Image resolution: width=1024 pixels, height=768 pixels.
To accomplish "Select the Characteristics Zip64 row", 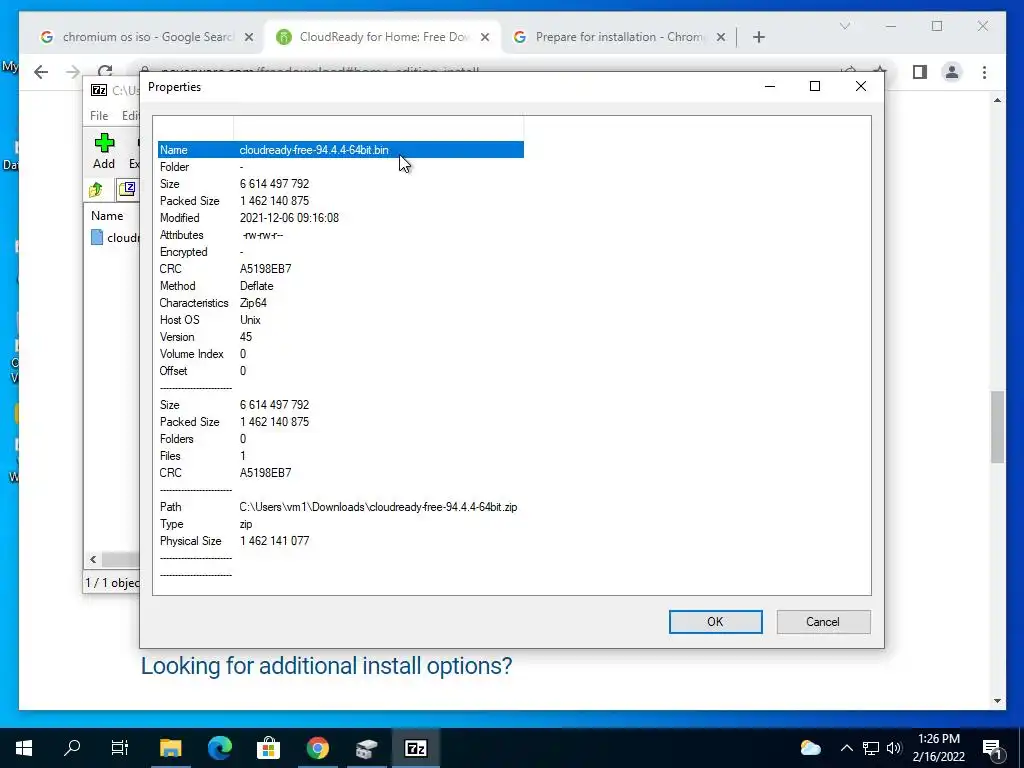I will tap(340, 302).
